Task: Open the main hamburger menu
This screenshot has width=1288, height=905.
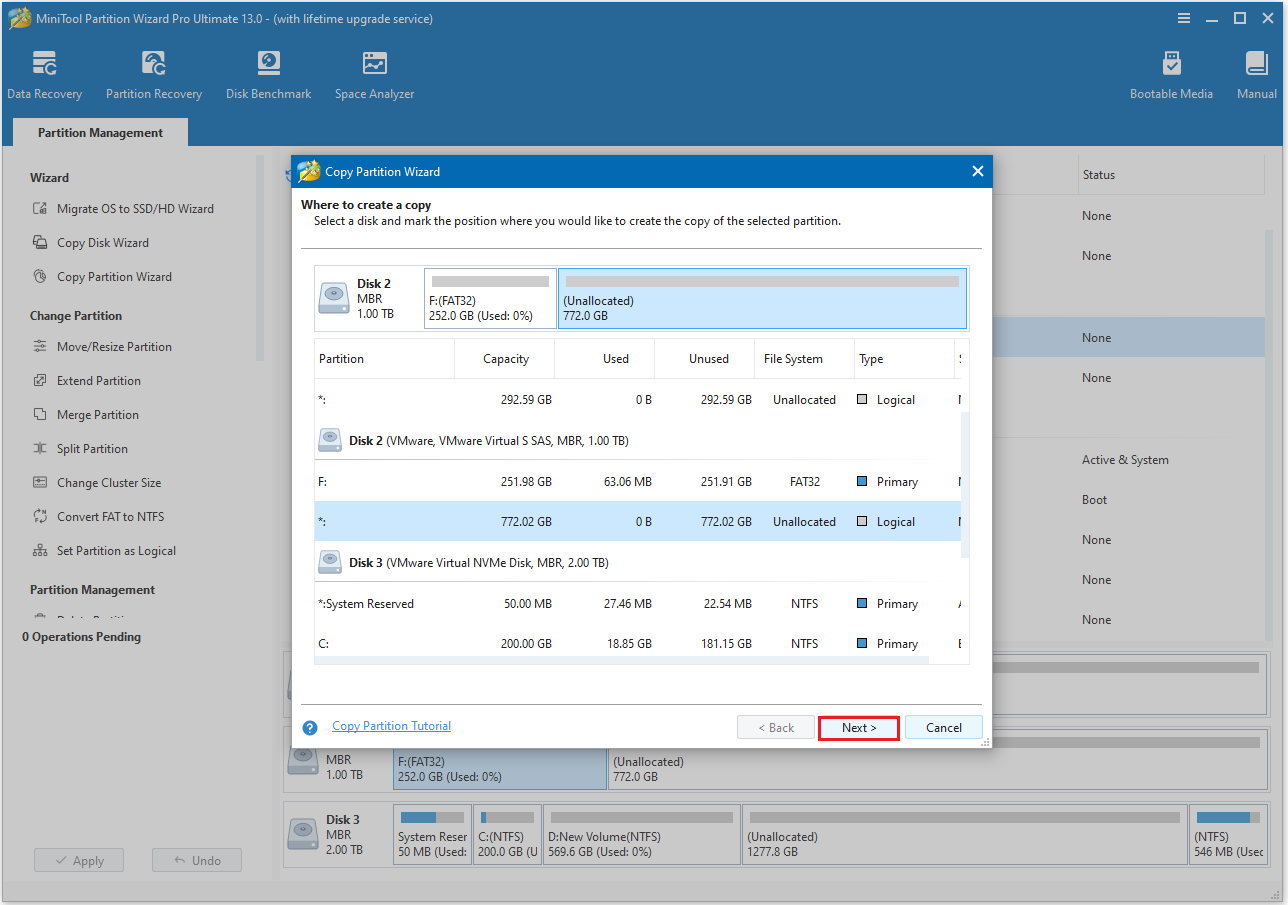Action: tap(1184, 17)
